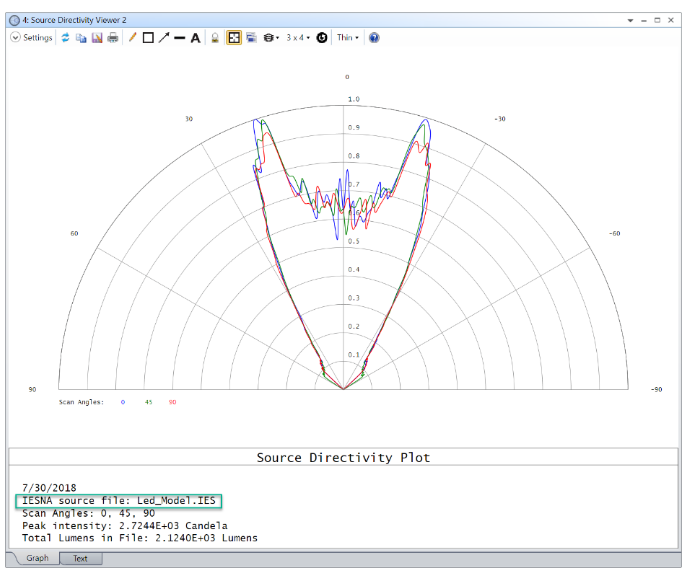Screen dimensions: 693x575
Task: Open the layers-style dropdown icon
Action: [x=271, y=38]
